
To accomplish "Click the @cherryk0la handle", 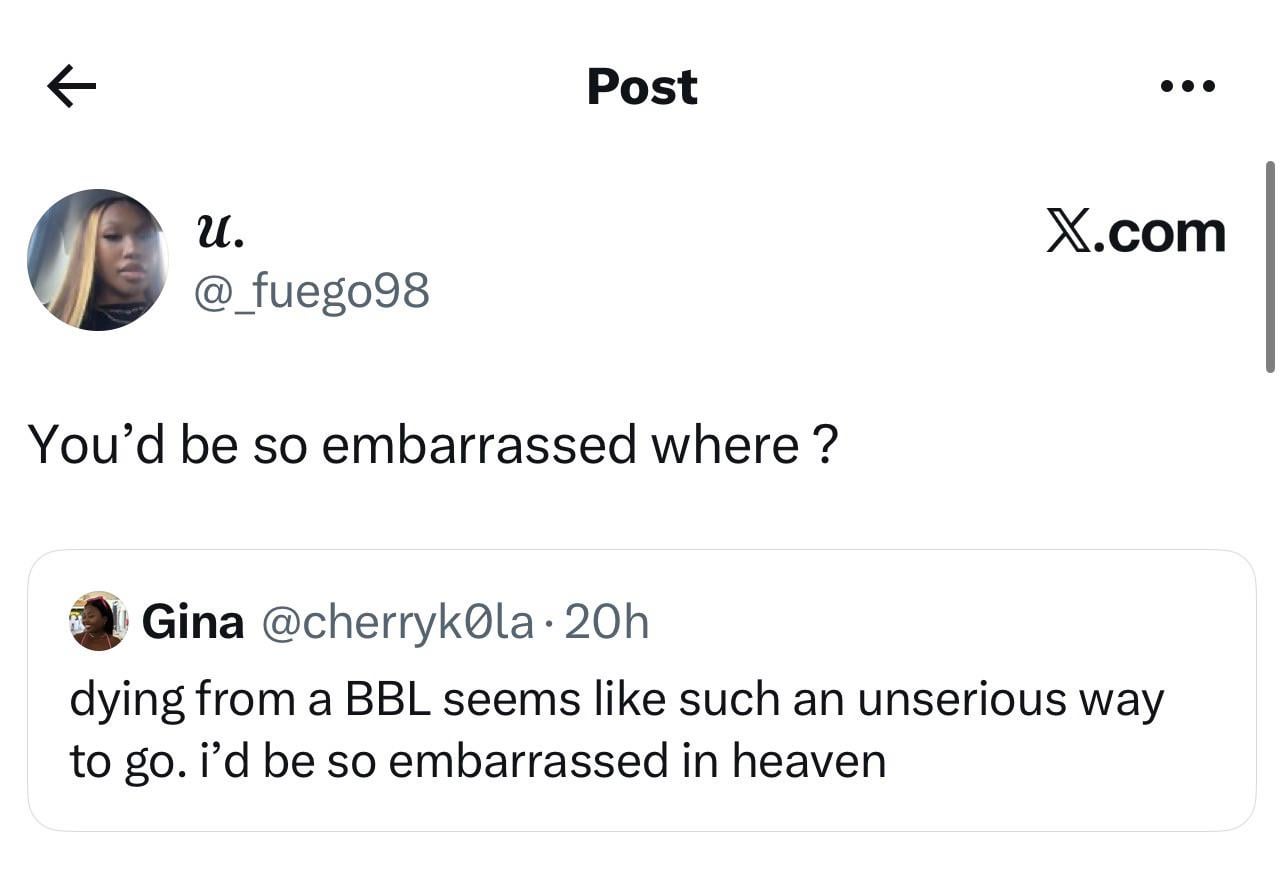I will coord(397,623).
